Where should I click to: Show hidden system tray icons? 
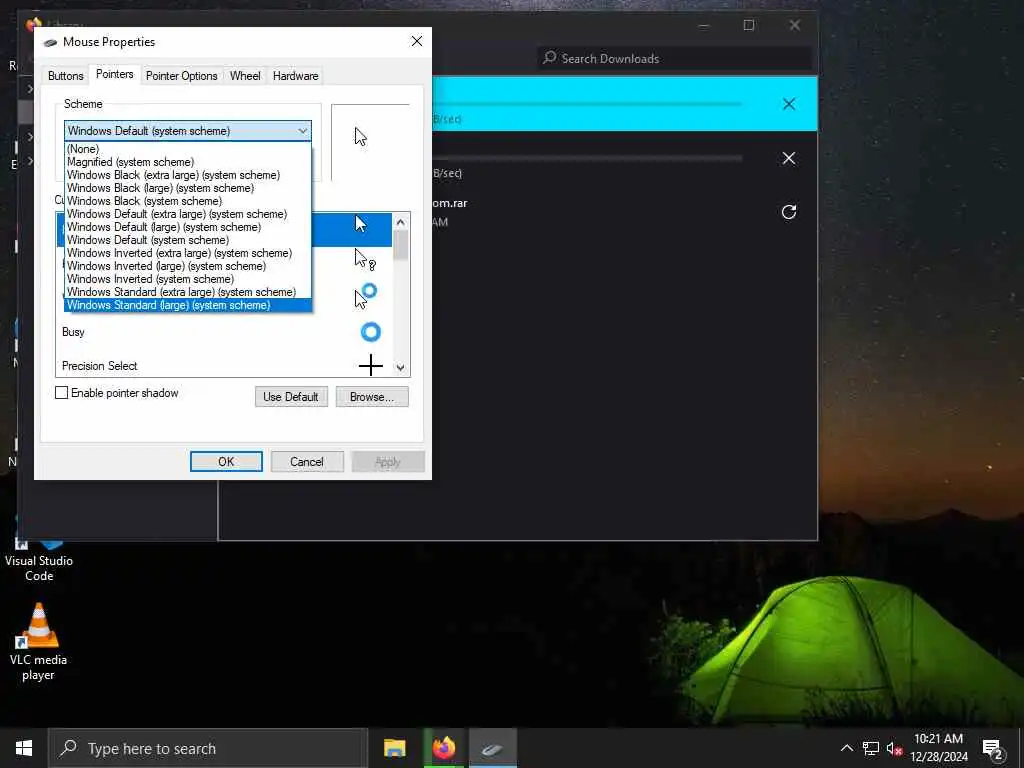pos(846,748)
